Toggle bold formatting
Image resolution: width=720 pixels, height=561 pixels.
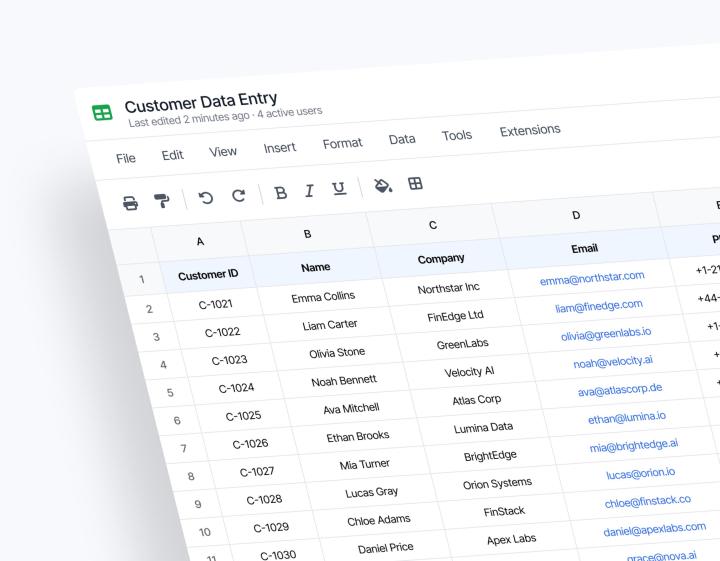coord(281,192)
